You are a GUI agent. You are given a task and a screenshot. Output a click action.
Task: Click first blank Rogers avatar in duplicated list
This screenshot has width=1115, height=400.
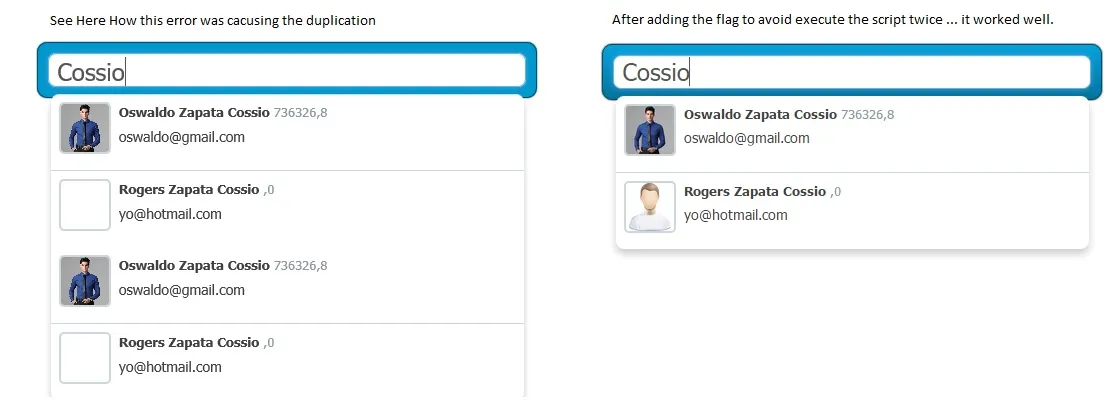(85, 205)
